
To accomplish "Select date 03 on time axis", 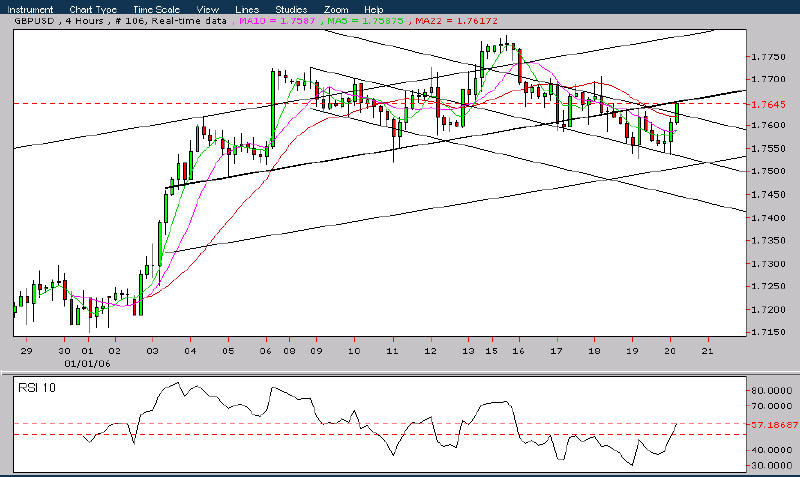I will pos(153,351).
